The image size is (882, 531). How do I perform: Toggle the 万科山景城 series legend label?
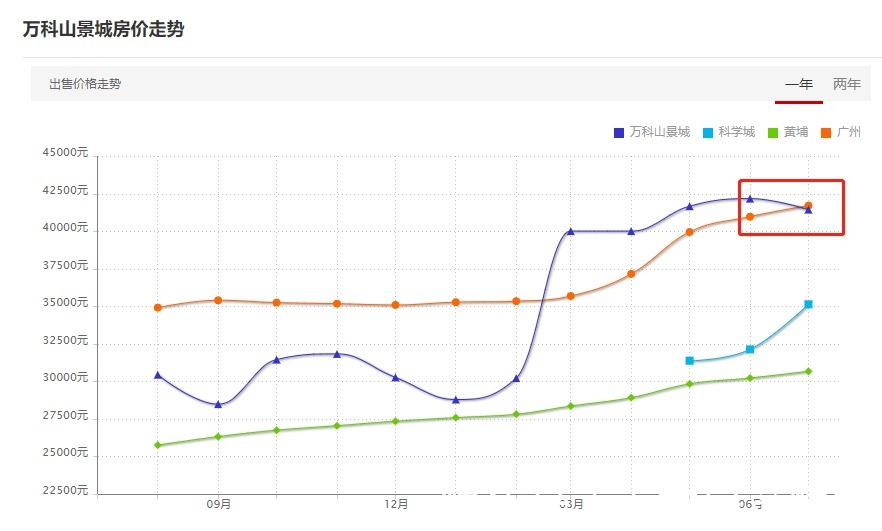click(659, 132)
